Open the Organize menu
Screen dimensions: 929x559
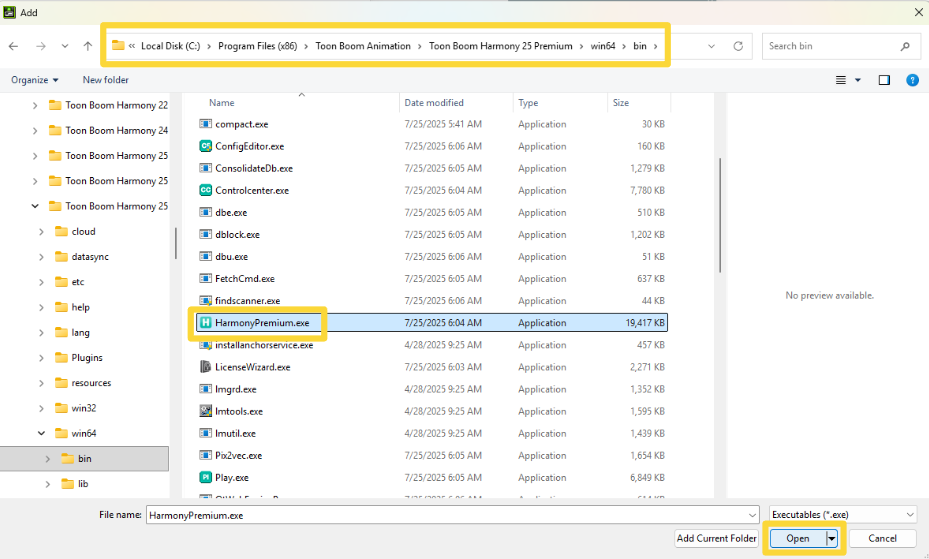click(x=35, y=80)
